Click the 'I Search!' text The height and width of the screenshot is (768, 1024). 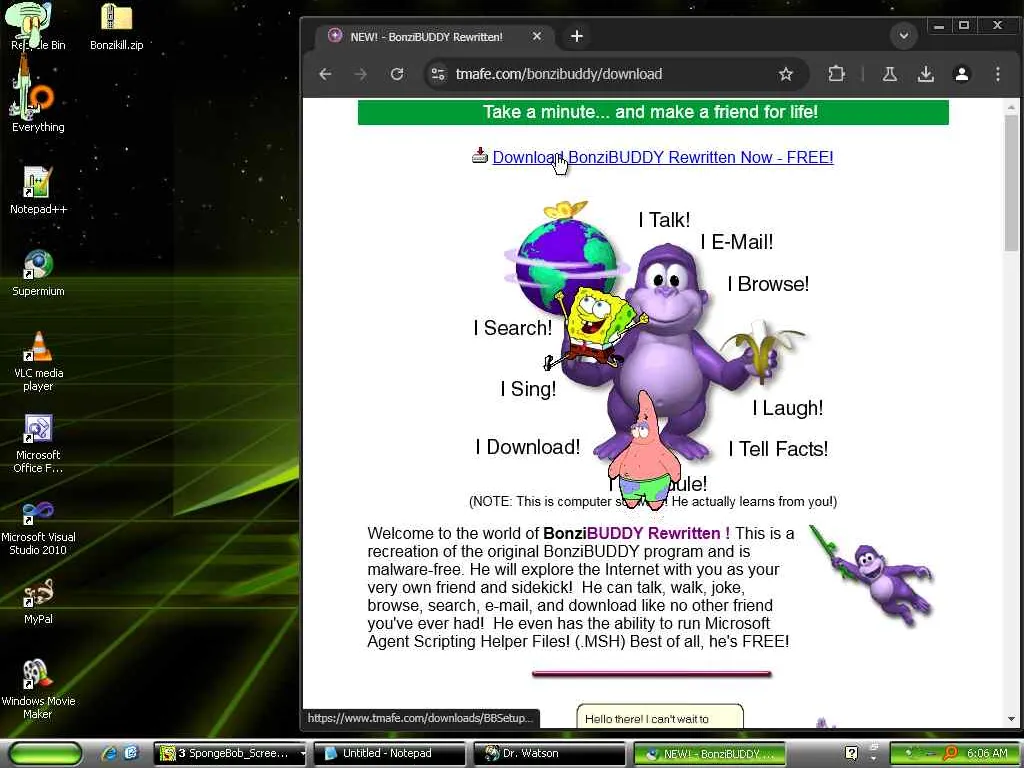tap(513, 328)
